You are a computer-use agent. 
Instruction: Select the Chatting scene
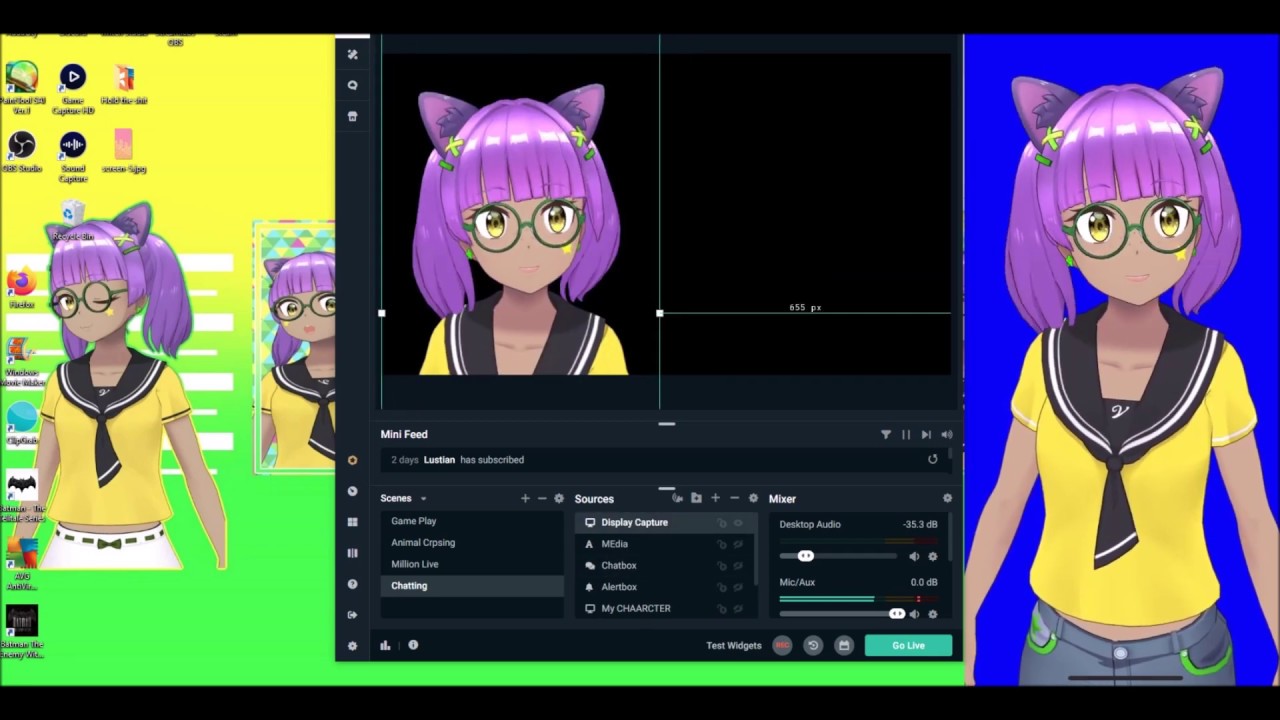pyautogui.click(x=472, y=585)
